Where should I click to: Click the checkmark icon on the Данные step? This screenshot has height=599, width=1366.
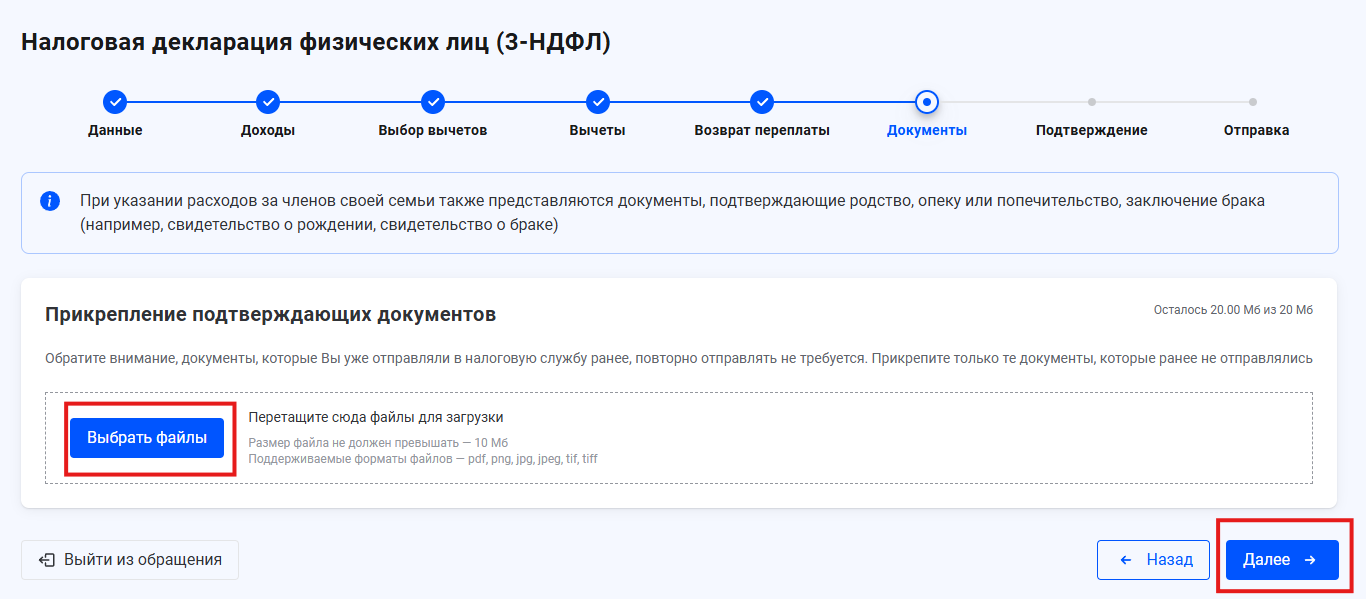(116, 101)
